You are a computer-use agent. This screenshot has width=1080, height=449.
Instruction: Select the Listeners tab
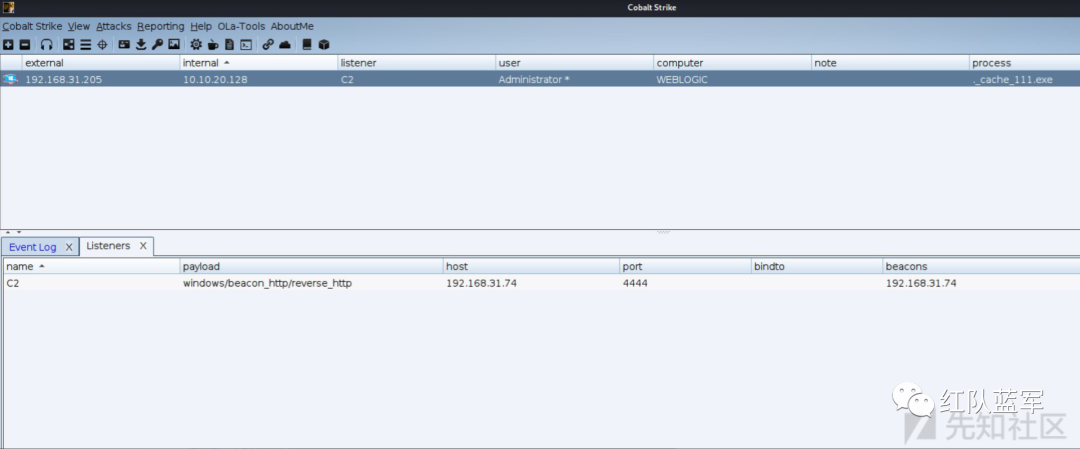click(108, 246)
